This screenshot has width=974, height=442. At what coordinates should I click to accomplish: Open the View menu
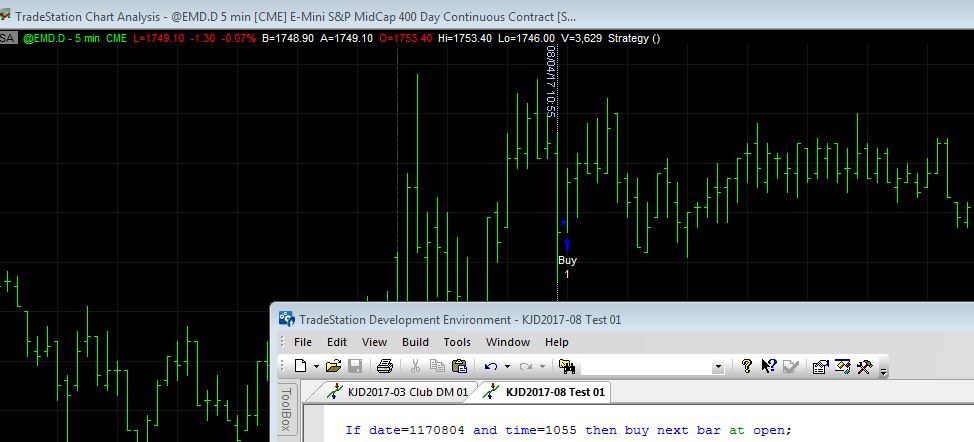374,342
